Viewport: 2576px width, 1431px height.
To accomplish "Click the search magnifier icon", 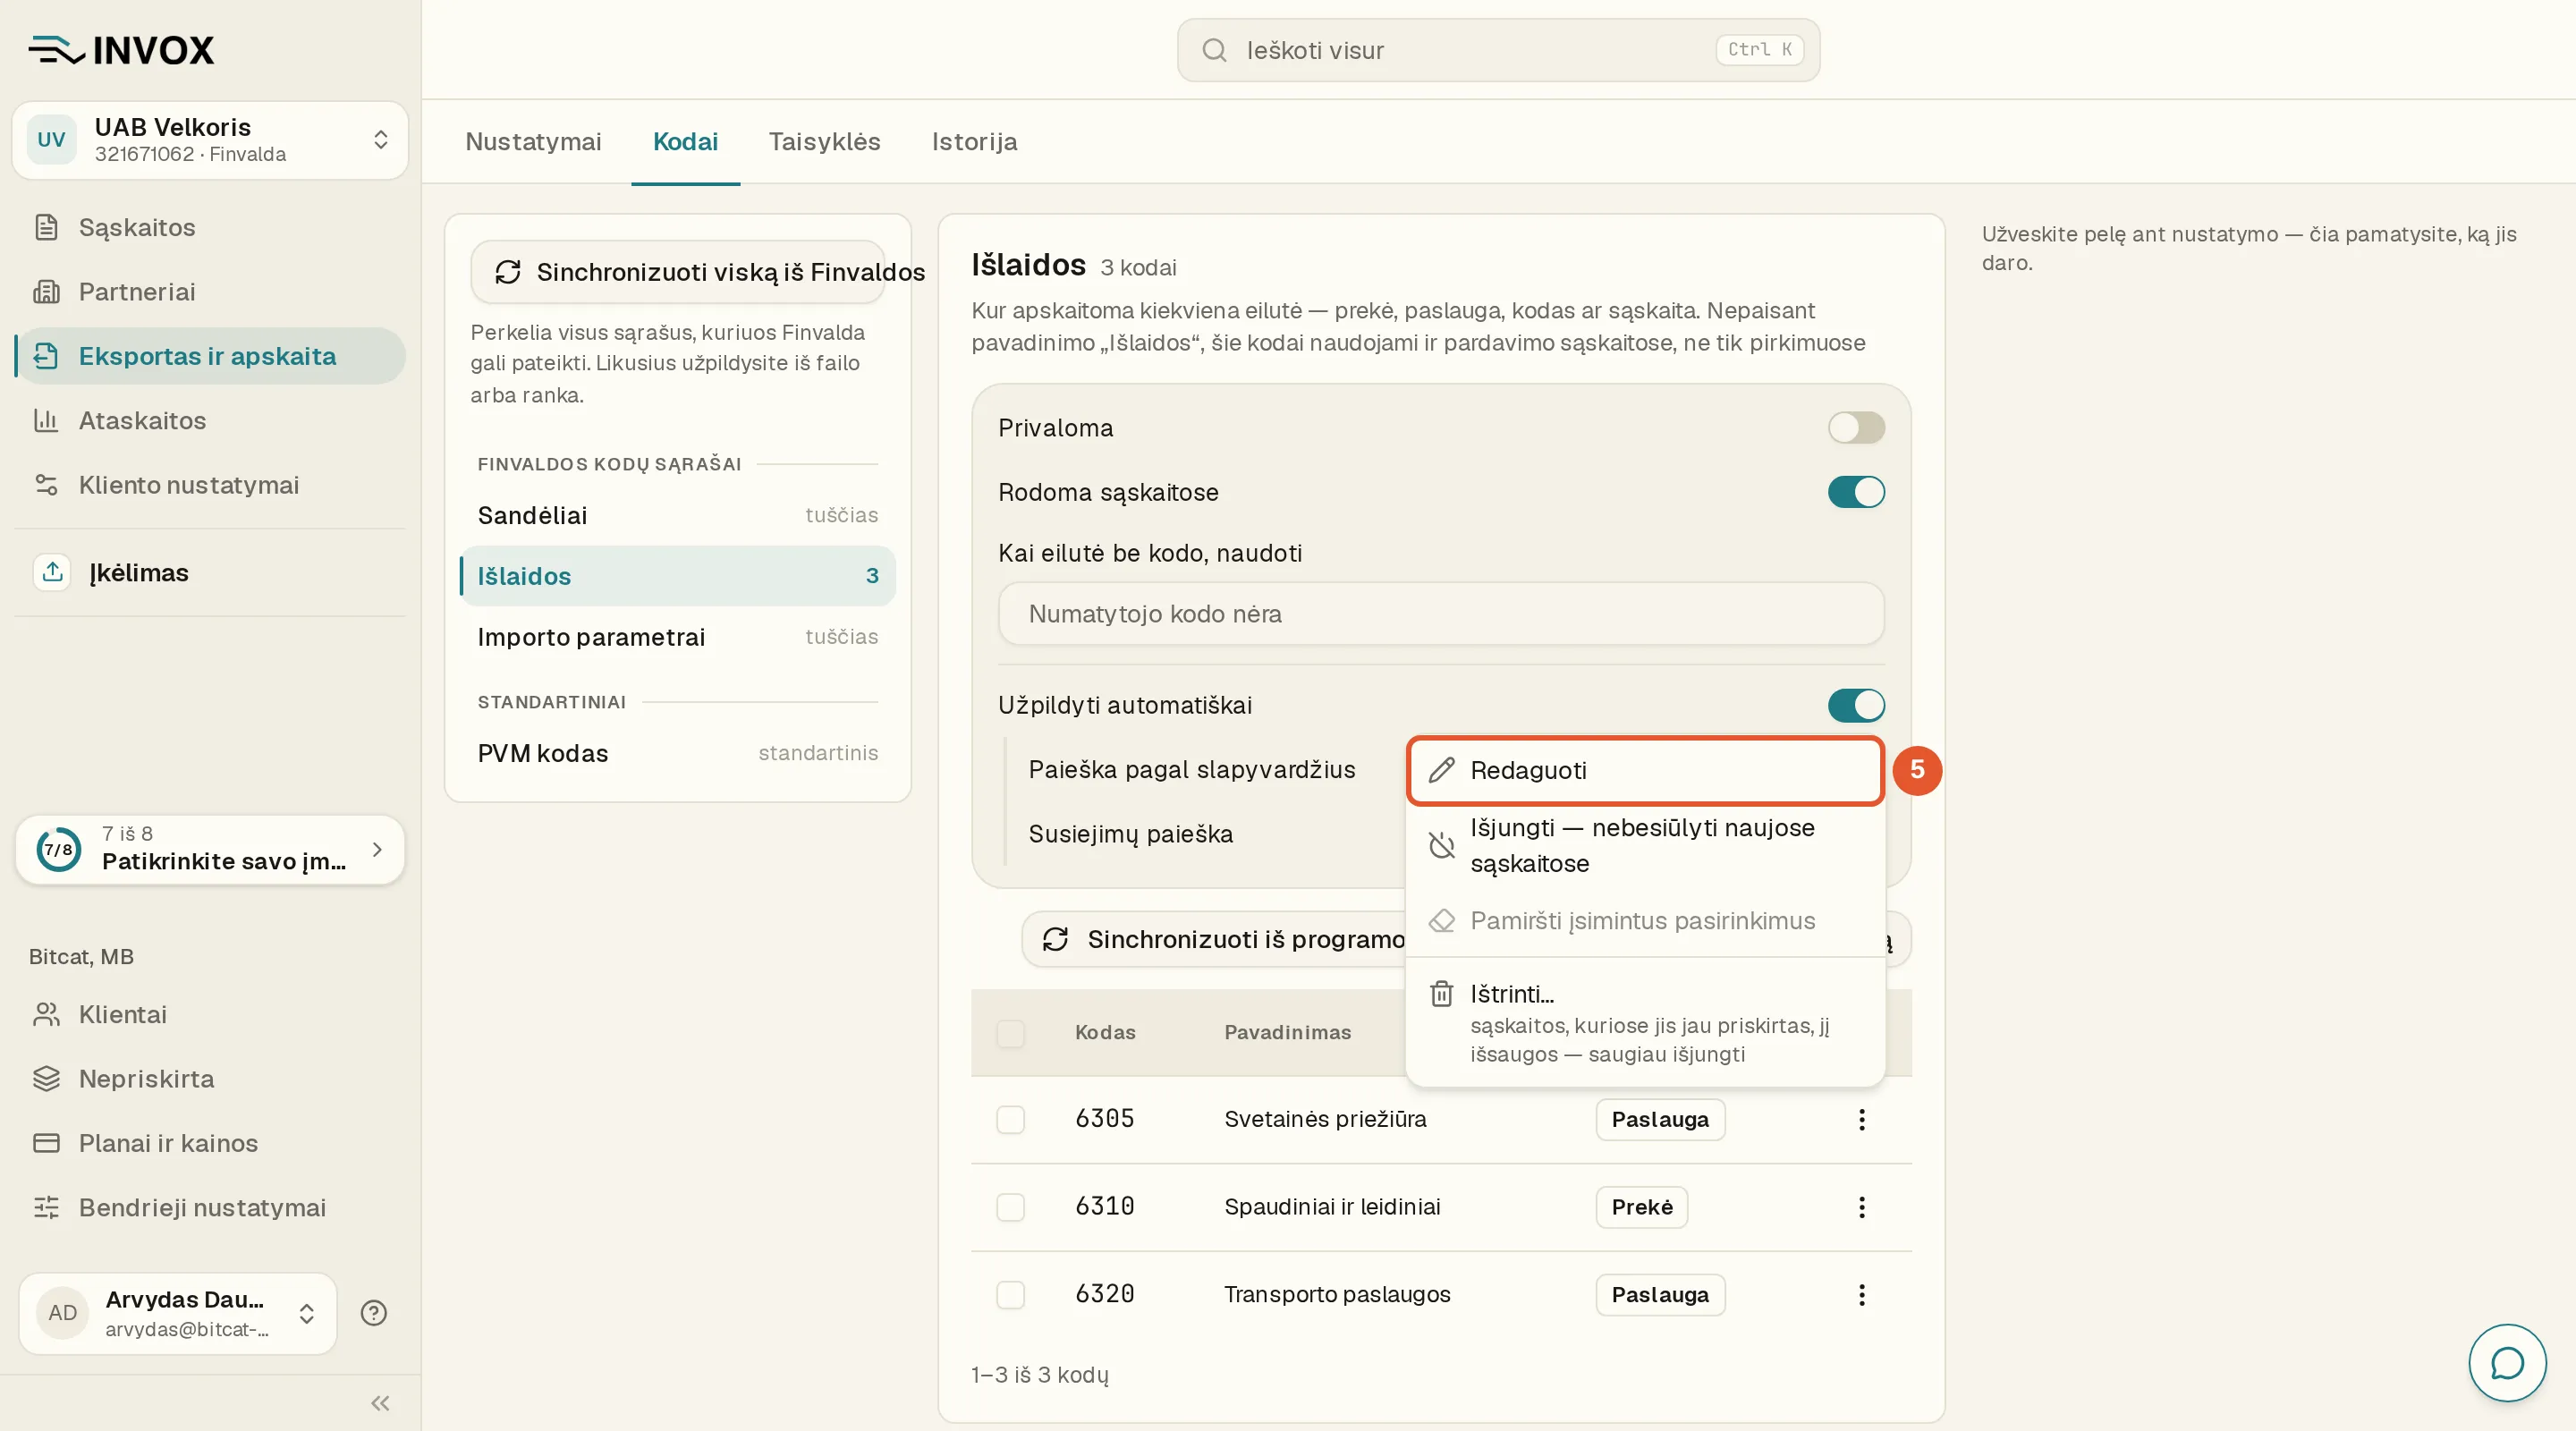I will [1214, 50].
